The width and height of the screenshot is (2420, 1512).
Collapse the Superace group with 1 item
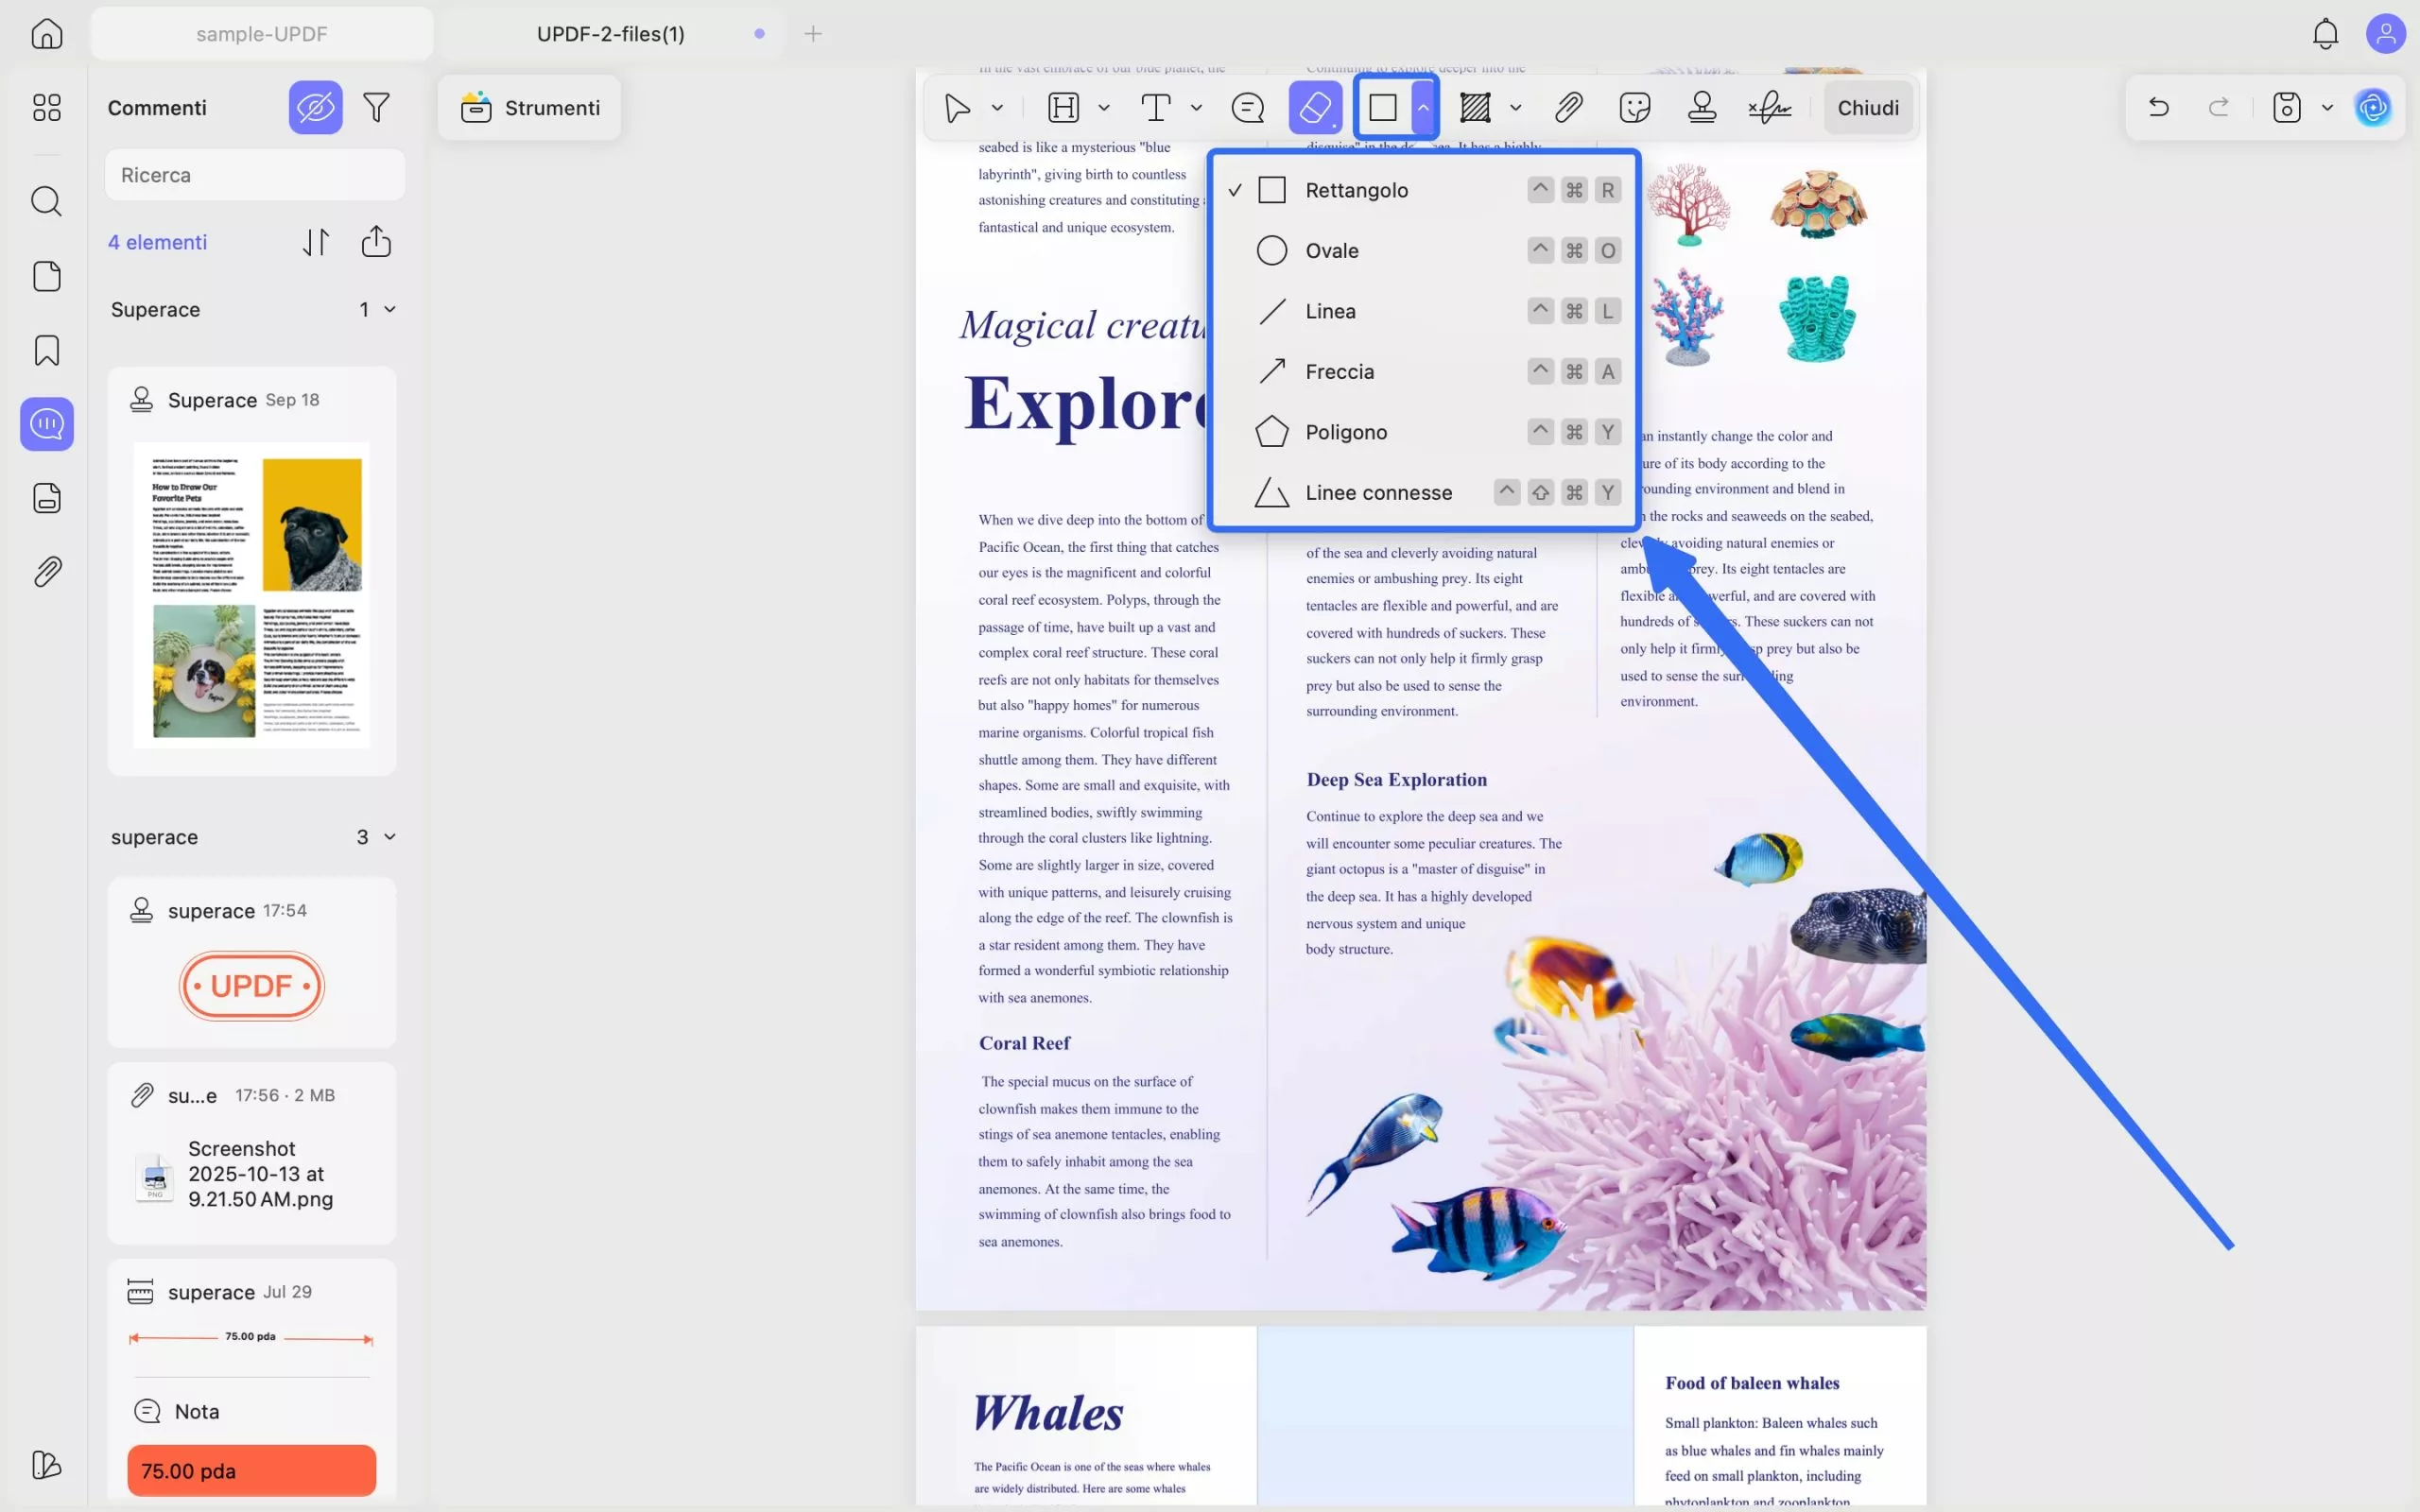(390, 310)
